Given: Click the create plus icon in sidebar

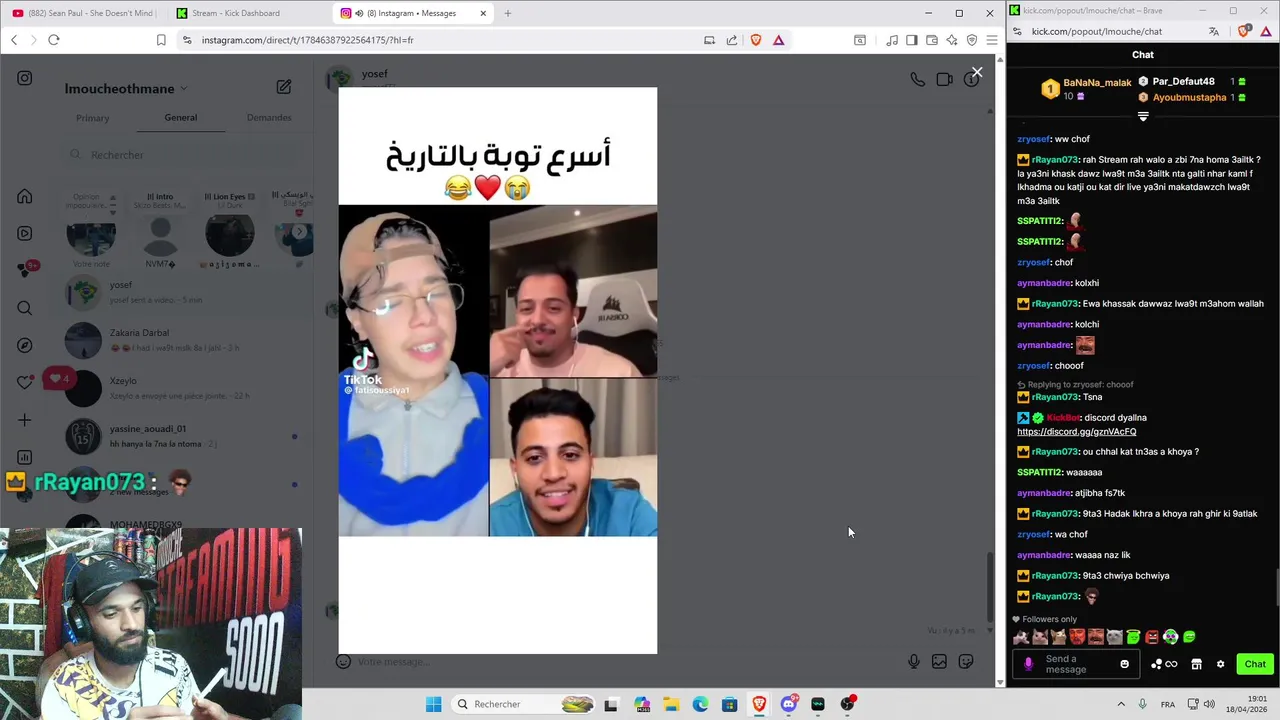Looking at the screenshot, I should tap(25, 420).
